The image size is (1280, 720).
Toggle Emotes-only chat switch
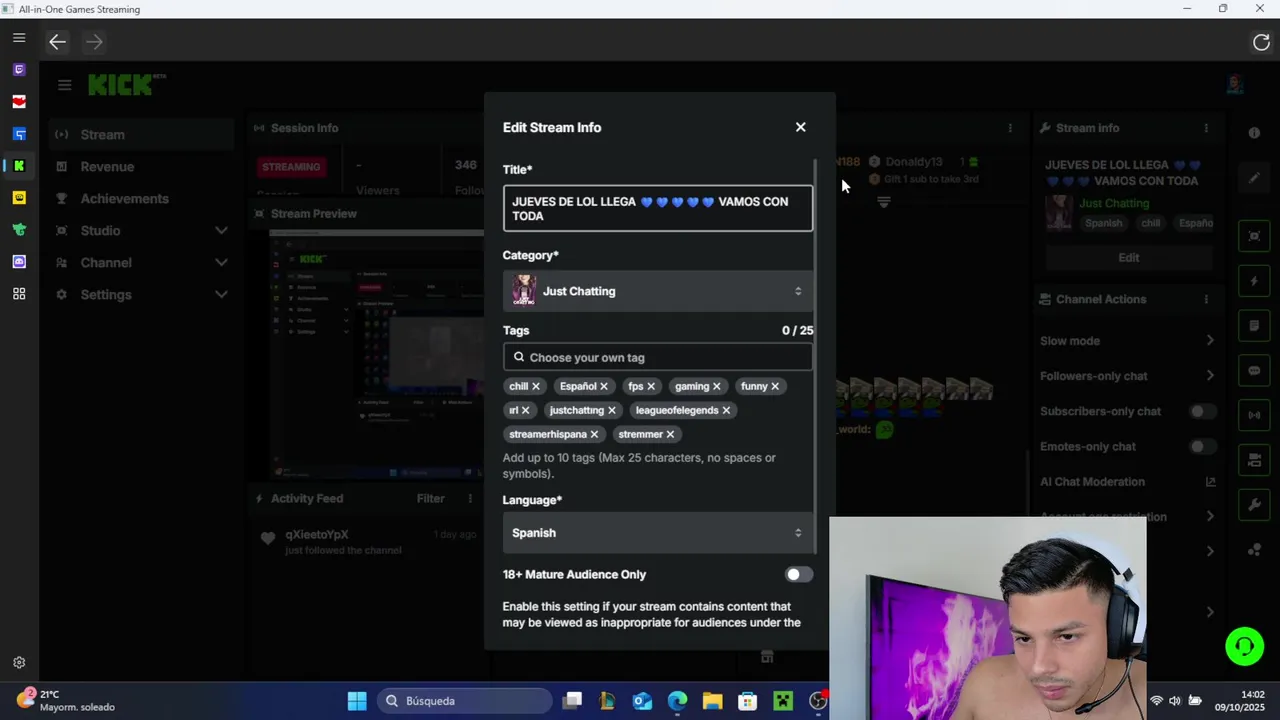point(1203,446)
